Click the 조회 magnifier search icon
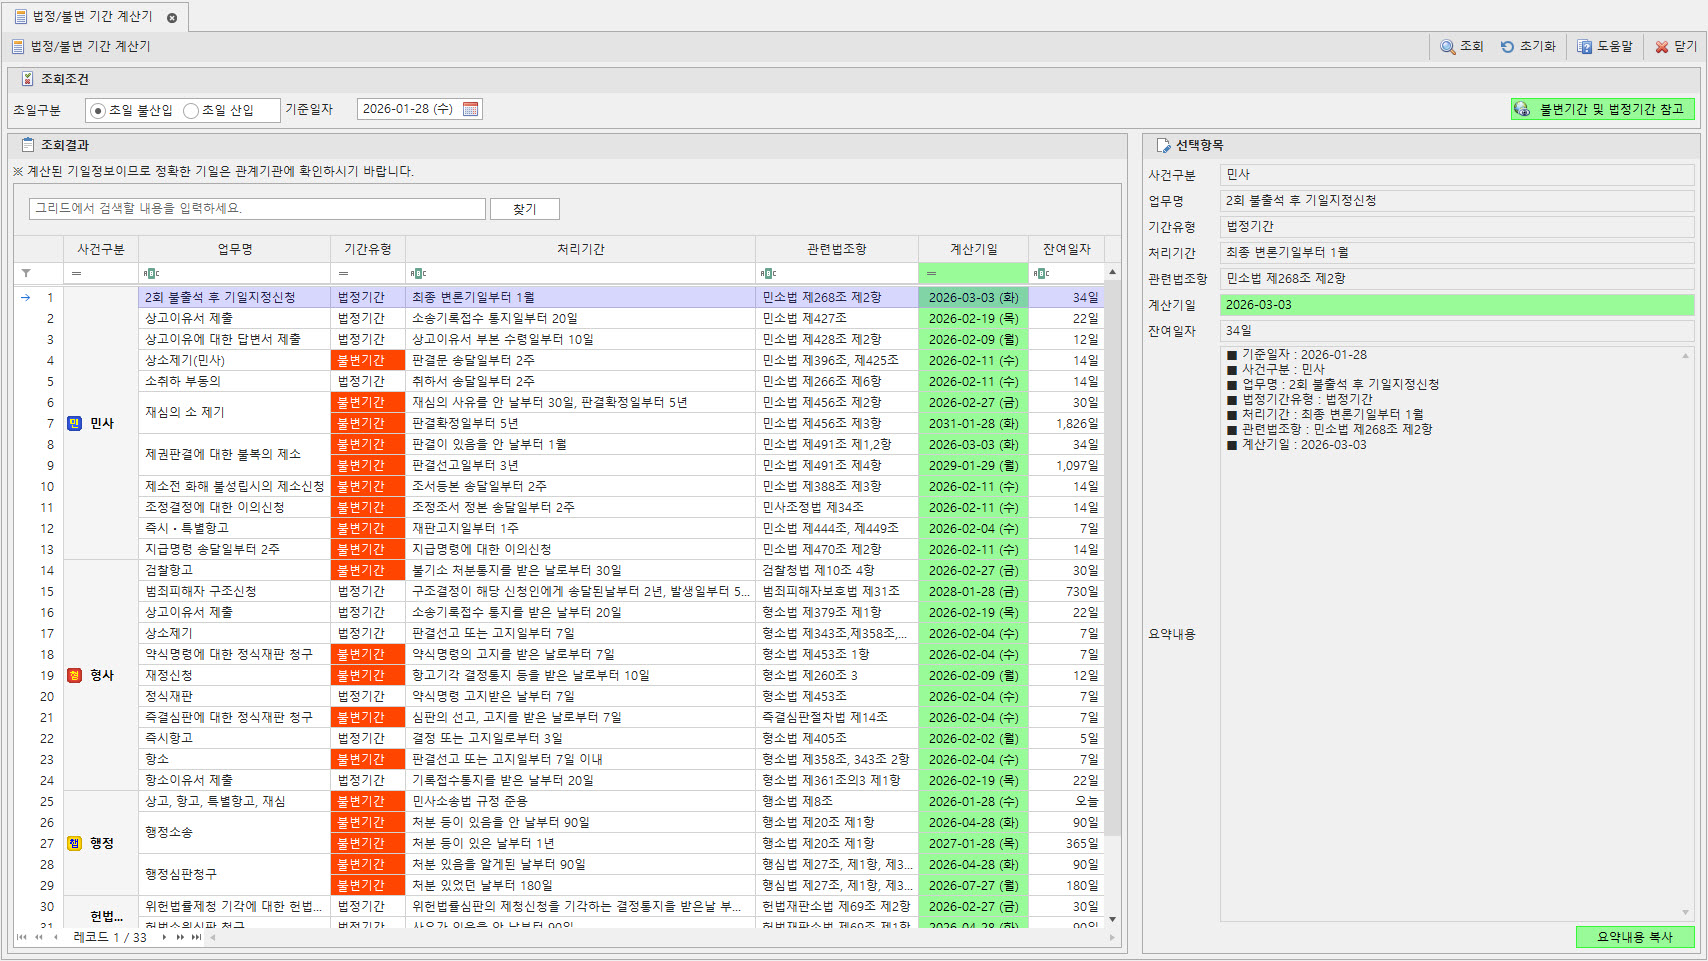 1447,47
